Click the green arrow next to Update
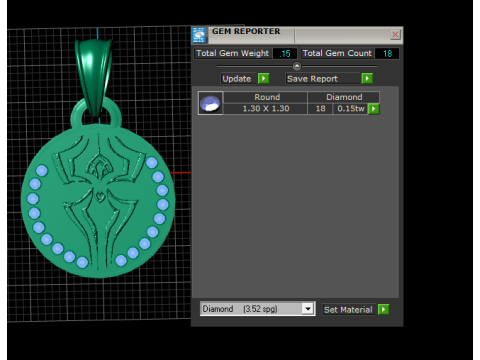 click(x=263, y=79)
